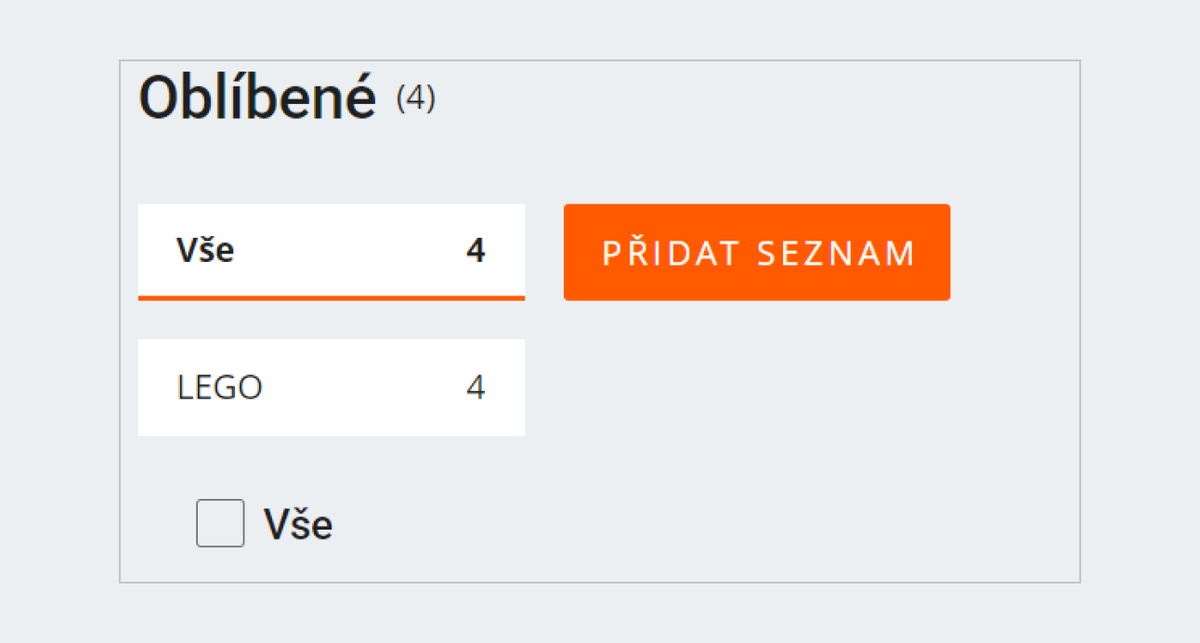Click the "Vše" label beside the checkbox
1200x643 pixels.
point(298,525)
